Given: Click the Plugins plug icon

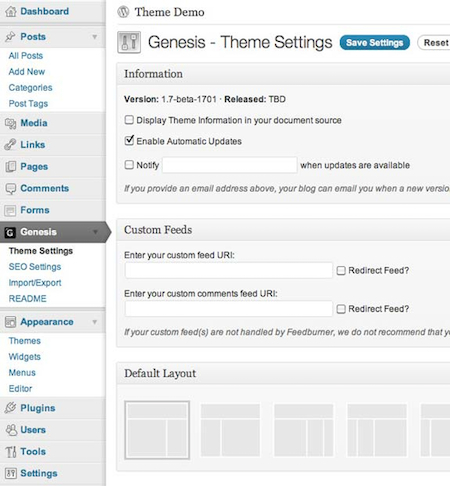Looking at the screenshot, I should [x=11, y=408].
